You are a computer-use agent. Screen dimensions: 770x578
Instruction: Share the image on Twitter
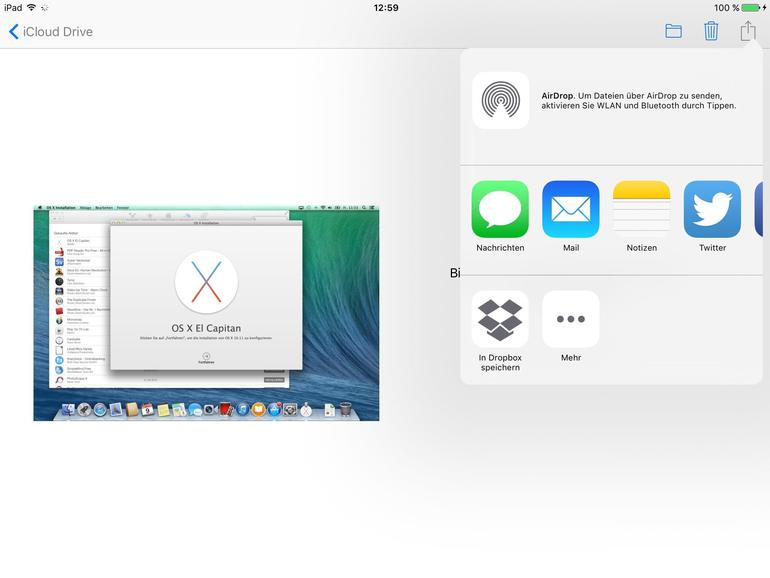[712, 209]
